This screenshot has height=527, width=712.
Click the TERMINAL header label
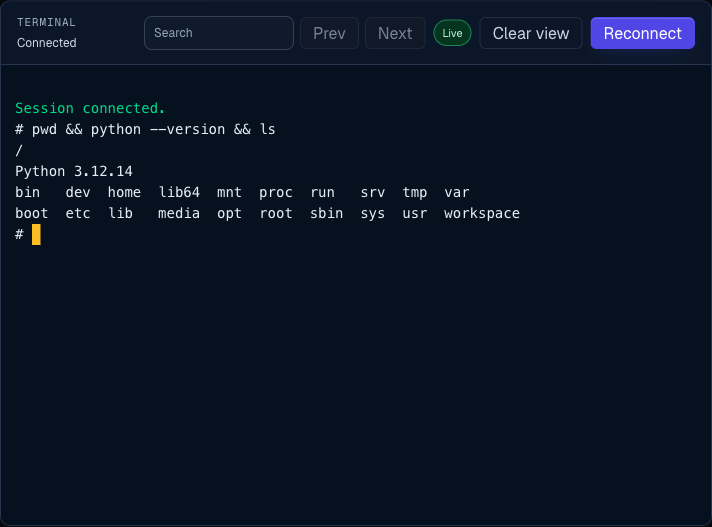[46, 22]
